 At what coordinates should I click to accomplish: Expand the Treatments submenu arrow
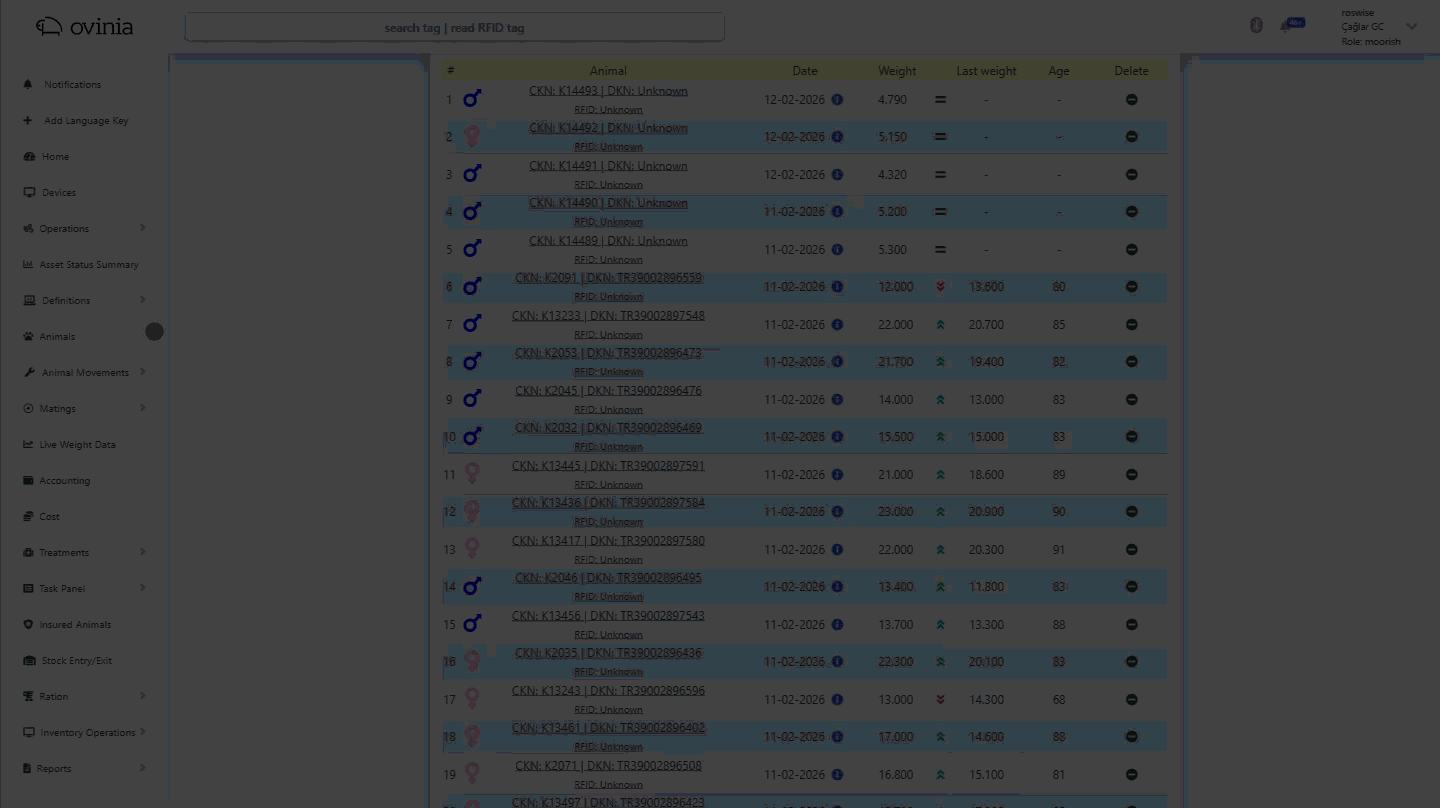pyautogui.click(x=143, y=552)
